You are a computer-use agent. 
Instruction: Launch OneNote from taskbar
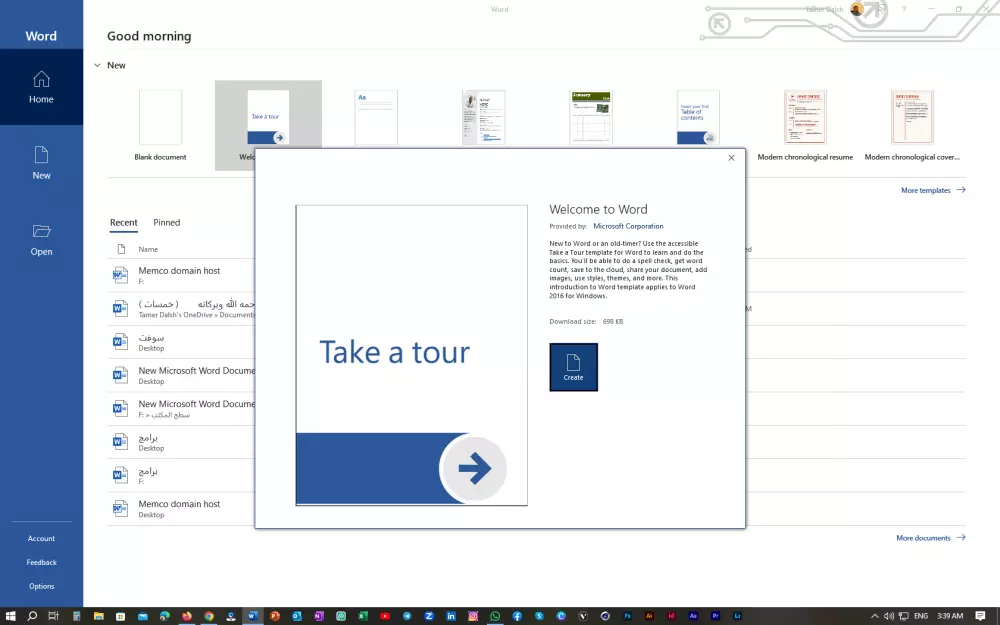pyautogui.click(x=319, y=616)
